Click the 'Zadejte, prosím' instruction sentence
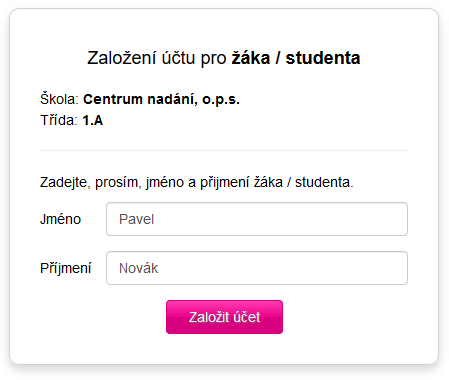449x380 pixels. click(x=197, y=182)
